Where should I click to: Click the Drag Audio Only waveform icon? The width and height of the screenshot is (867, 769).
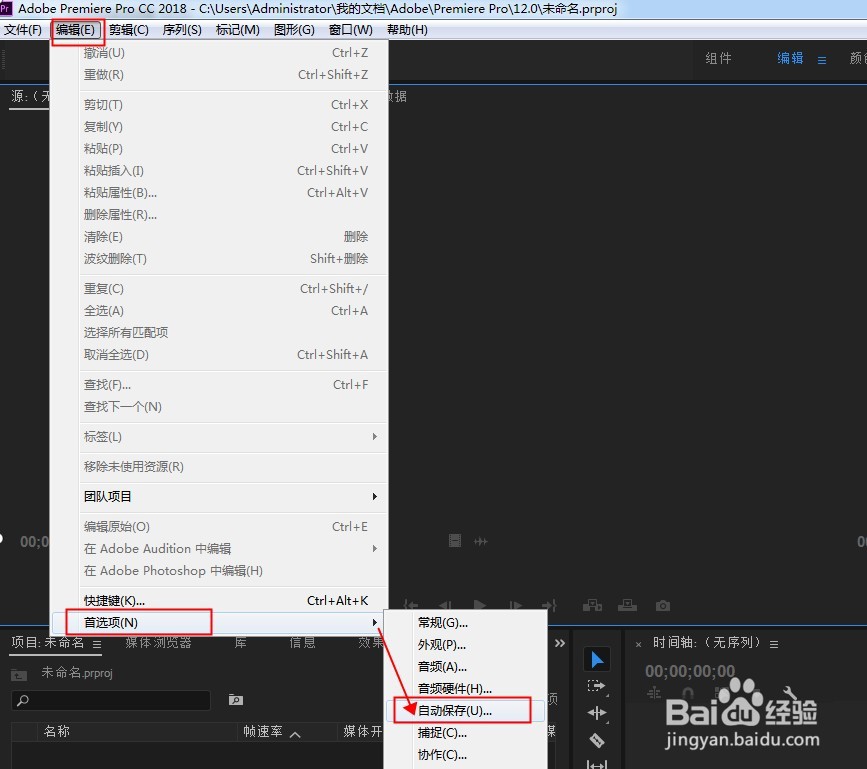coord(480,541)
